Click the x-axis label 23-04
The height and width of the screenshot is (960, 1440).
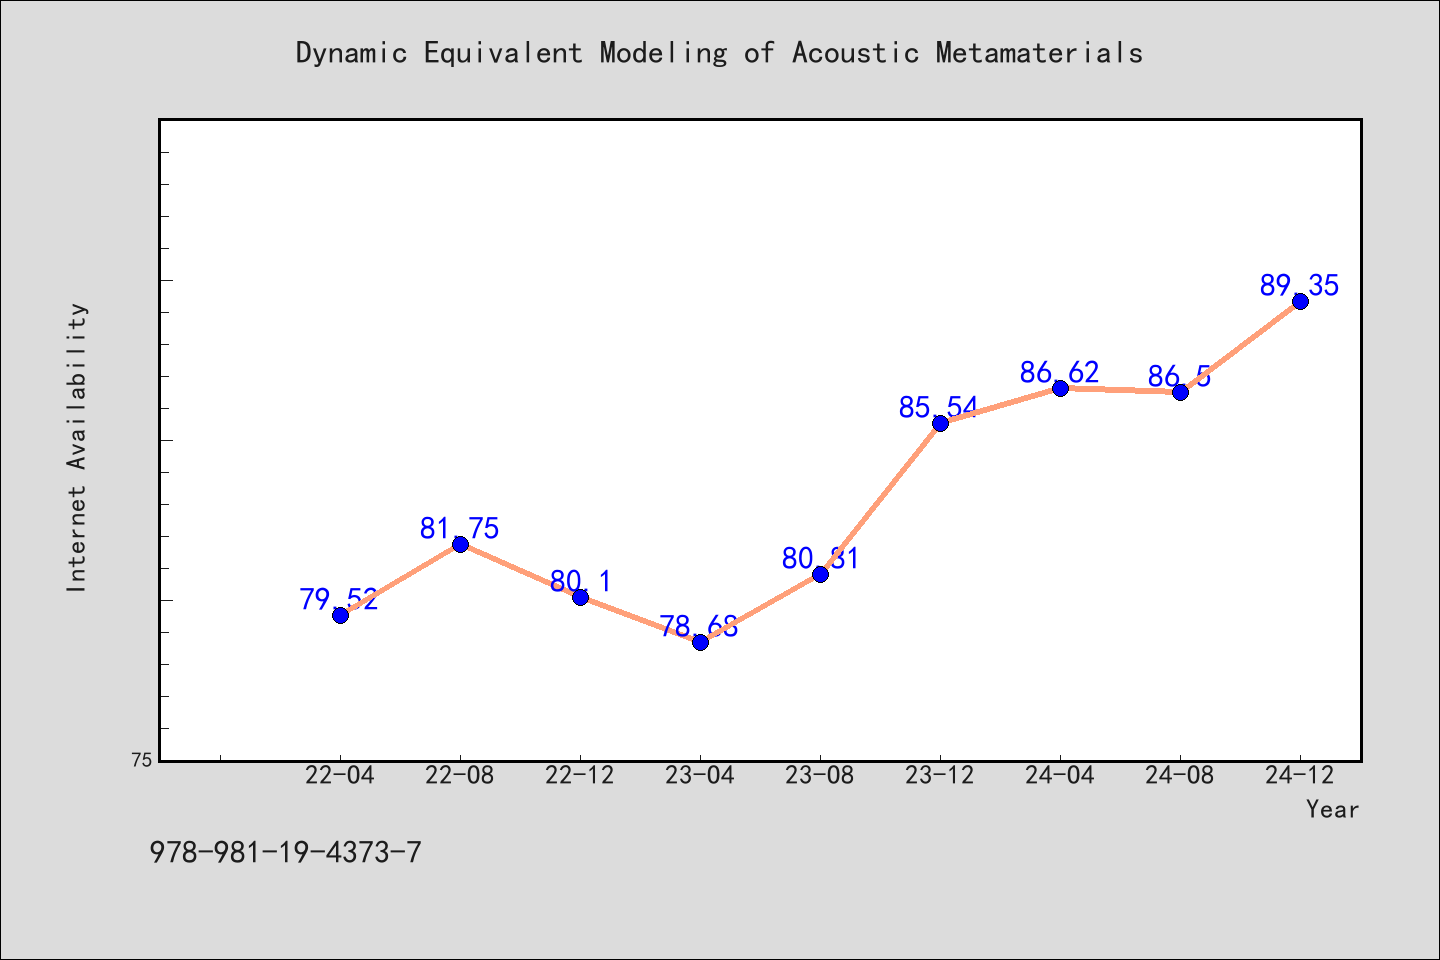click(700, 776)
